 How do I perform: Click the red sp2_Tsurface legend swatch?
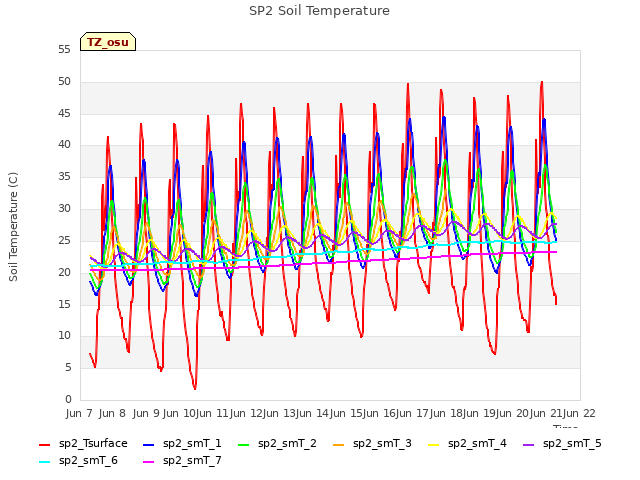coord(44,444)
